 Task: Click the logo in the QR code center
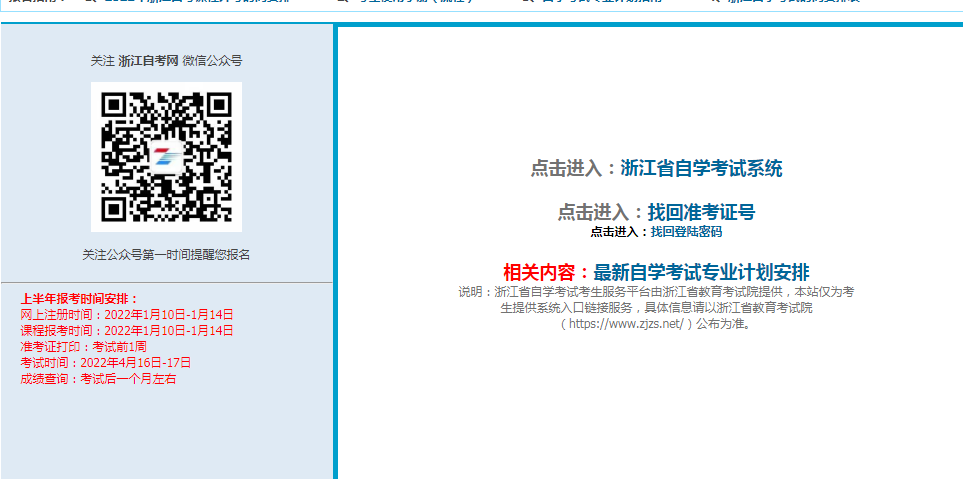166,157
